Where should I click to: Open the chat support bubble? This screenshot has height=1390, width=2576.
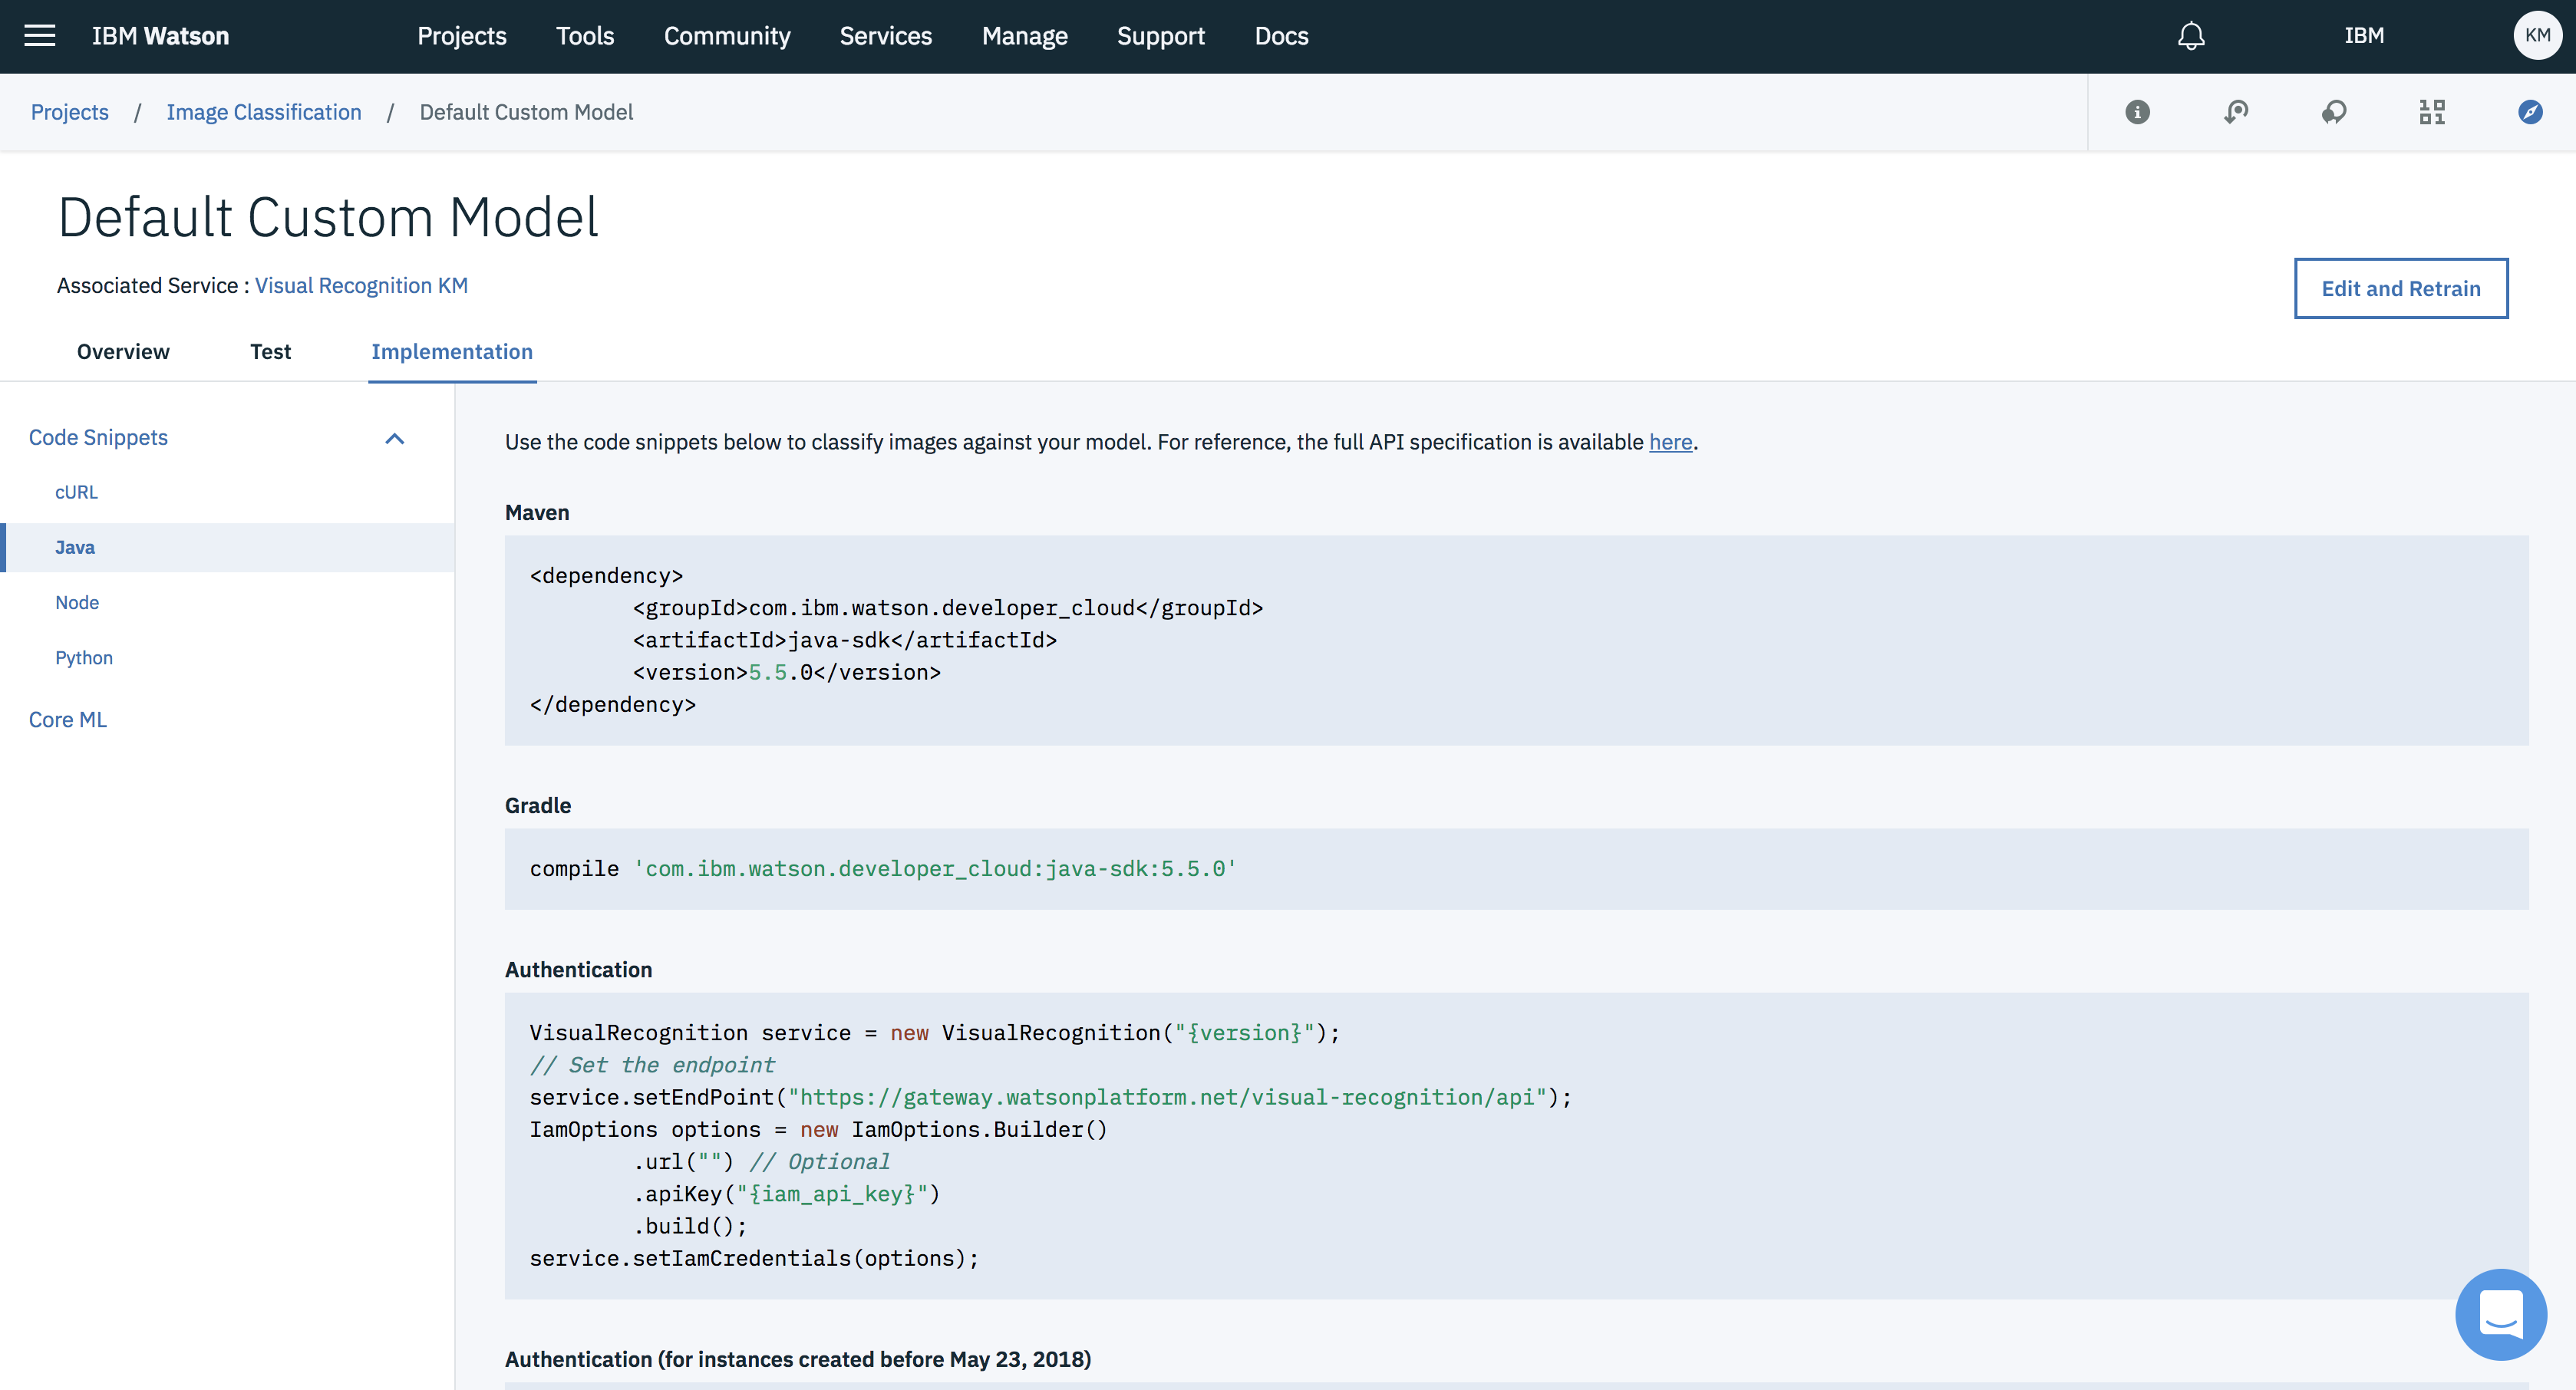(2500, 1314)
